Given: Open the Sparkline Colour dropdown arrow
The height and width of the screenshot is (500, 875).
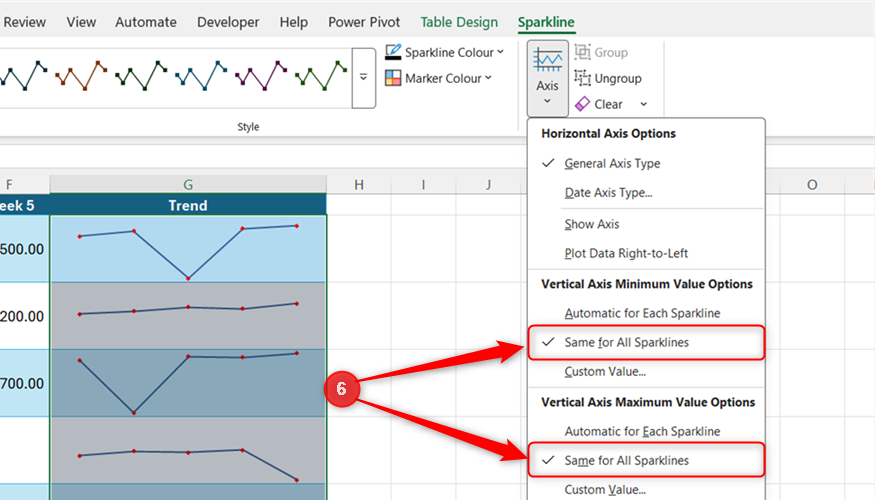Looking at the screenshot, I should (x=501, y=52).
